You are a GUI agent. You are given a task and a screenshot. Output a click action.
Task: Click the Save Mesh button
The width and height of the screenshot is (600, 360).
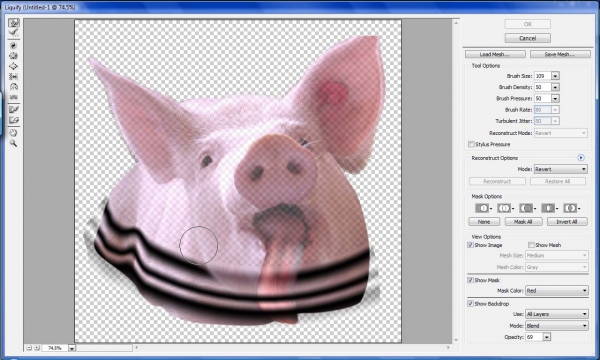(x=560, y=54)
